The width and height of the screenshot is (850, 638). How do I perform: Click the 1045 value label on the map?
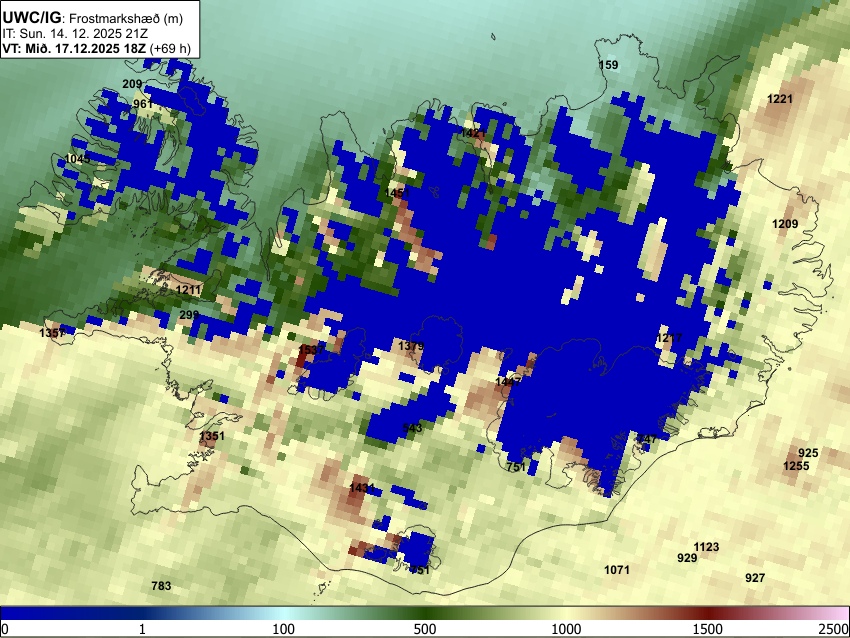pyautogui.click(x=78, y=159)
